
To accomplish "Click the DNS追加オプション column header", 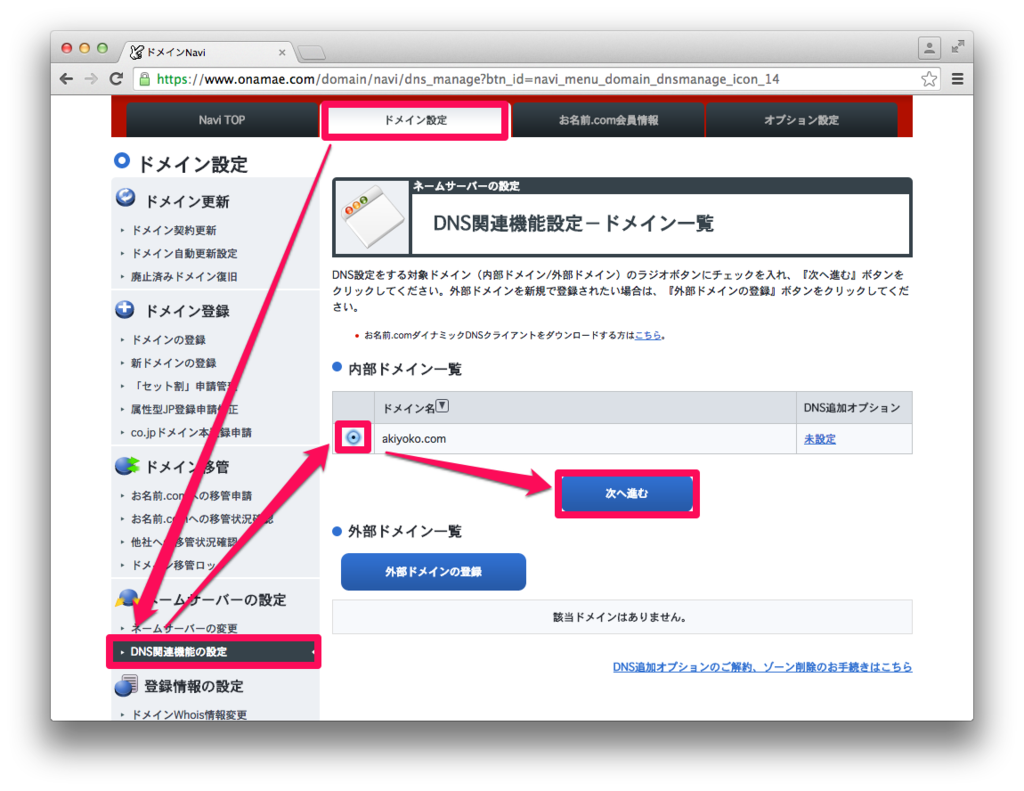I will pyautogui.click(x=852, y=408).
